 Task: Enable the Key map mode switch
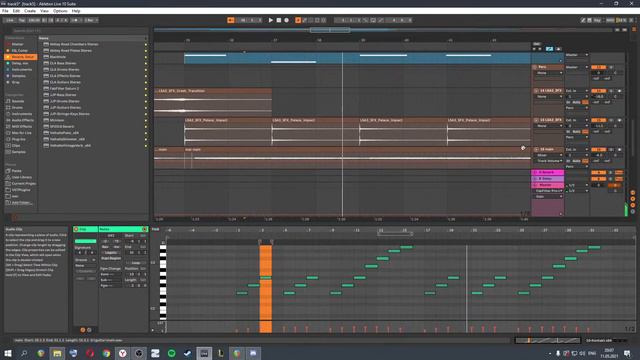(597, 20)
